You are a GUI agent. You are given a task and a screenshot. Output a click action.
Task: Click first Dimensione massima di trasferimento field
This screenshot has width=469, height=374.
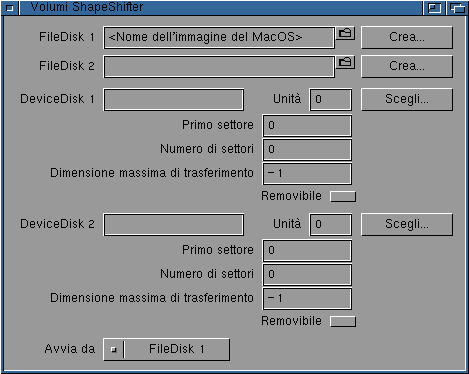(x=307, y=173)
